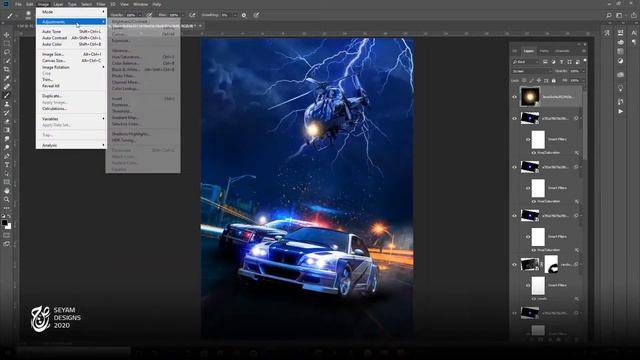
Task: Select the Hand tool
Action: point(7,191)
